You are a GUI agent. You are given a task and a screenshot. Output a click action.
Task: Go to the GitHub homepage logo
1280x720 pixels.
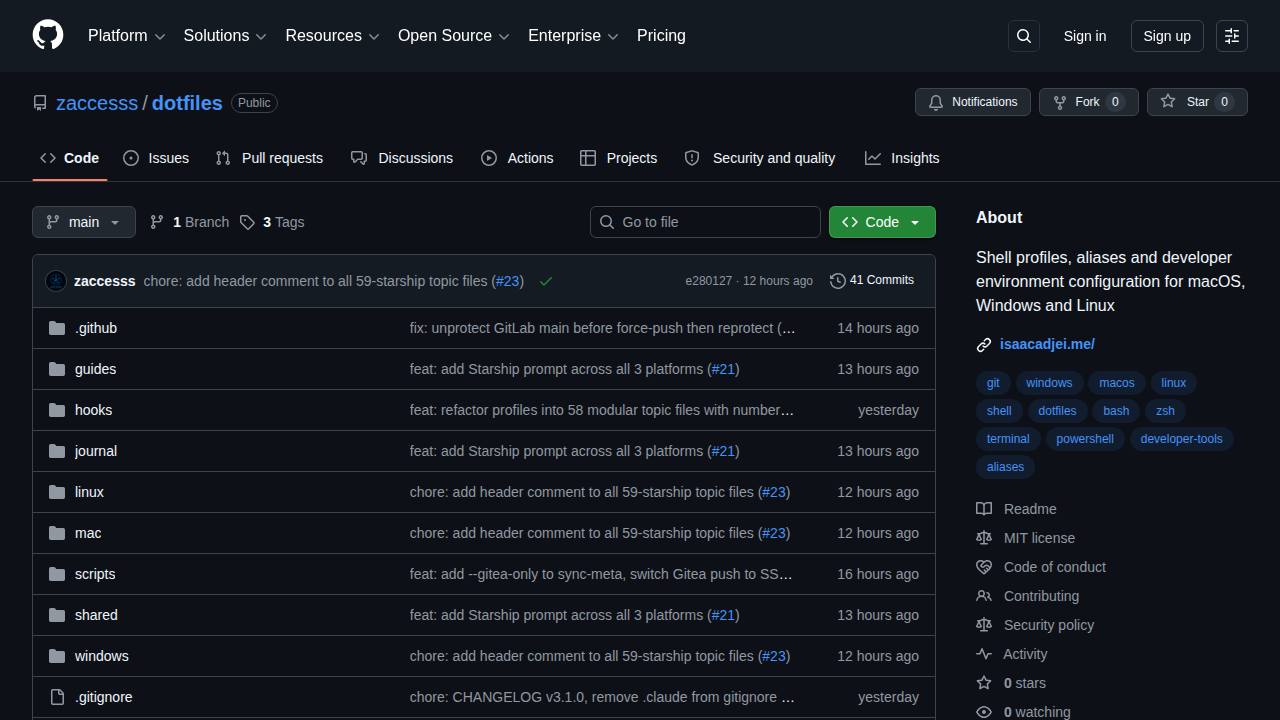click(48, 35)
